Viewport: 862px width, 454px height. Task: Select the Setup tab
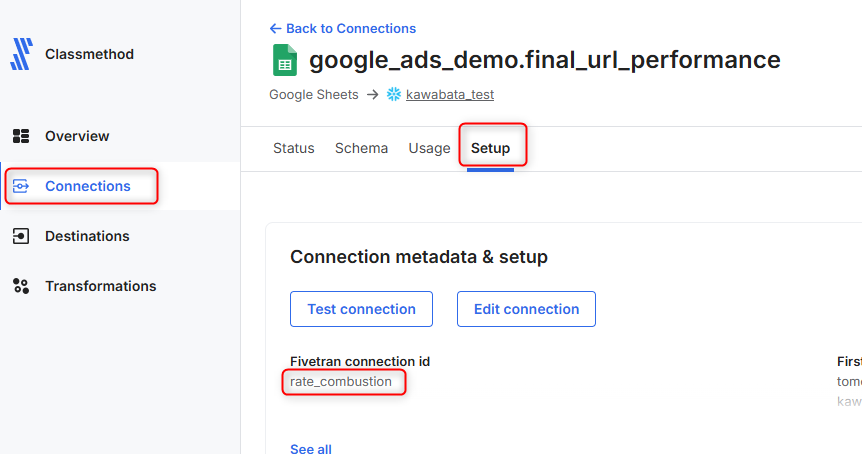(x=491, y=148)
